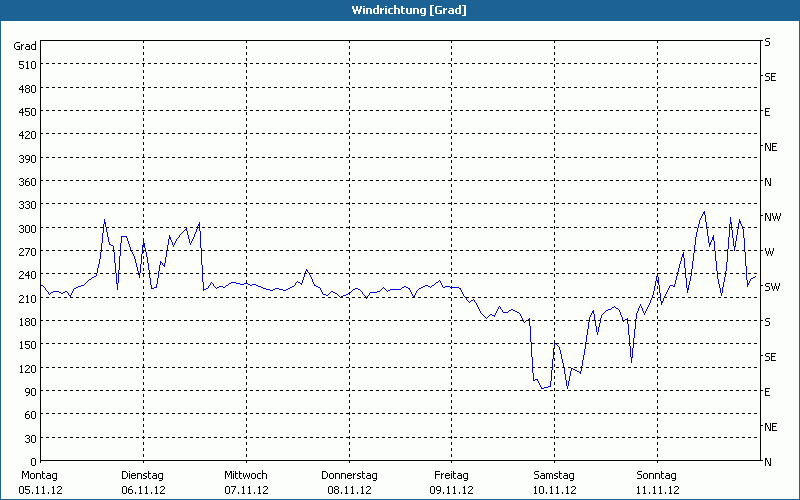The image size is (800, 500).
Task: Select the W compass label on the right axis
Action: click(x=769, y=252)
